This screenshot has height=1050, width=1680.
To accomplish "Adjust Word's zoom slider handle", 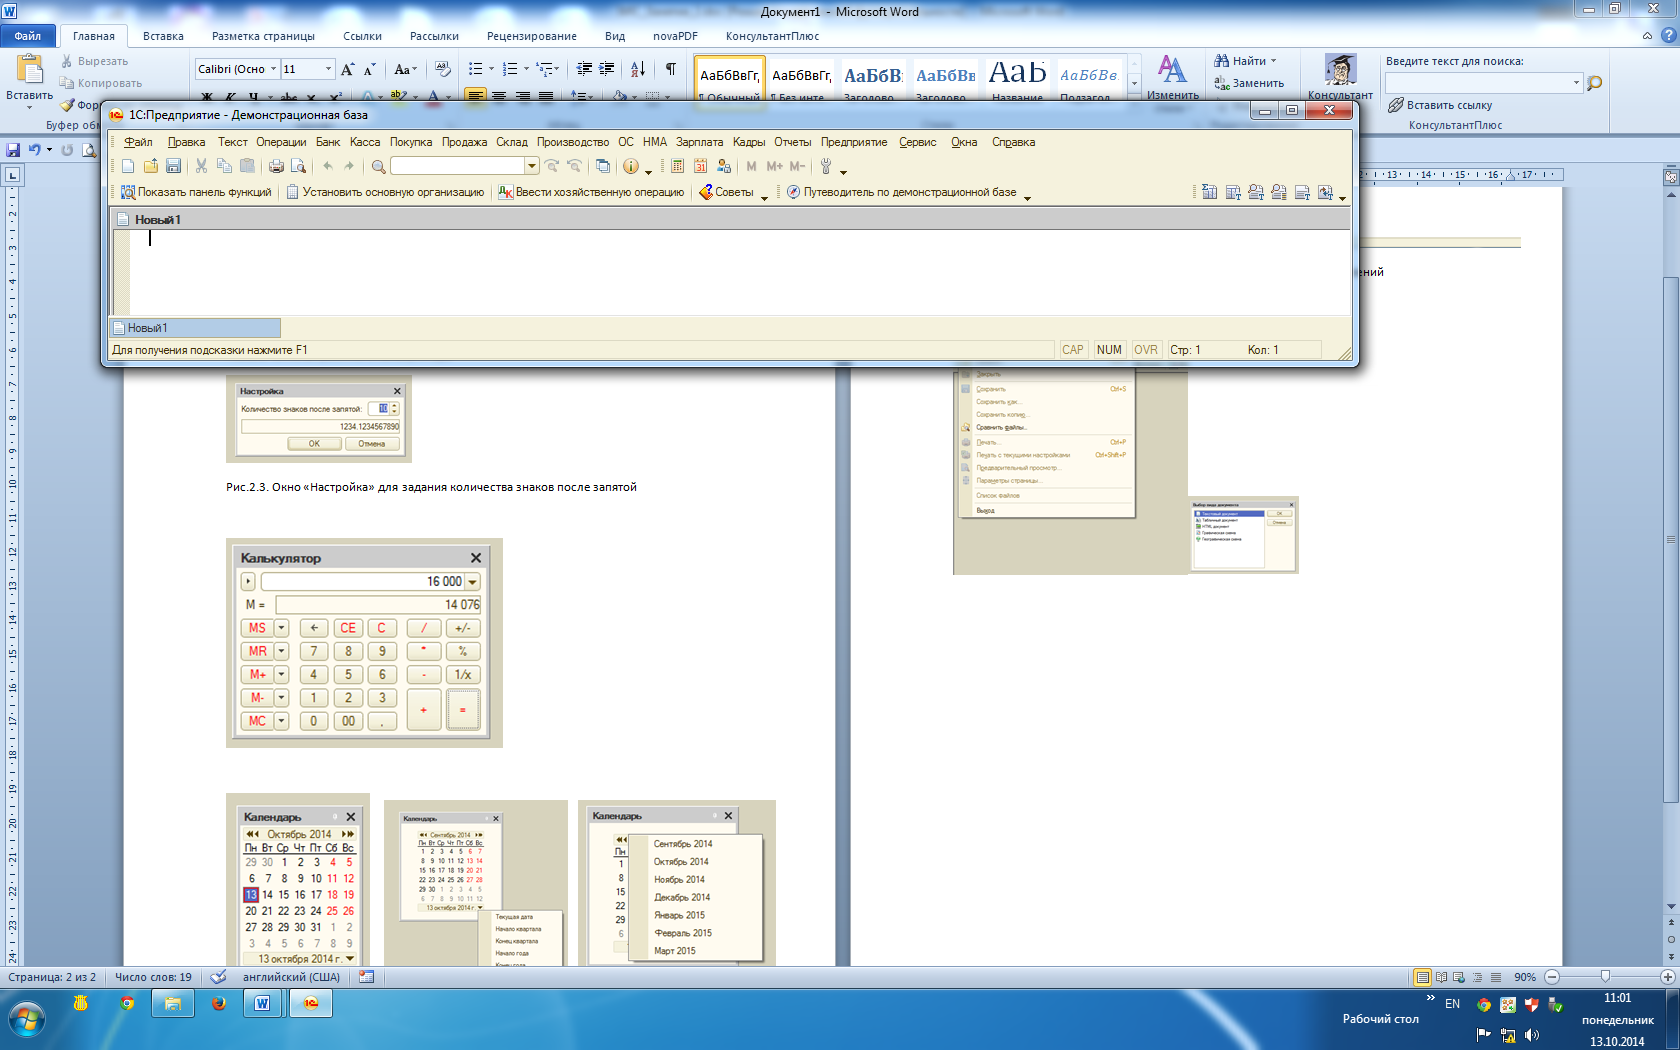I will [1605, 977].
